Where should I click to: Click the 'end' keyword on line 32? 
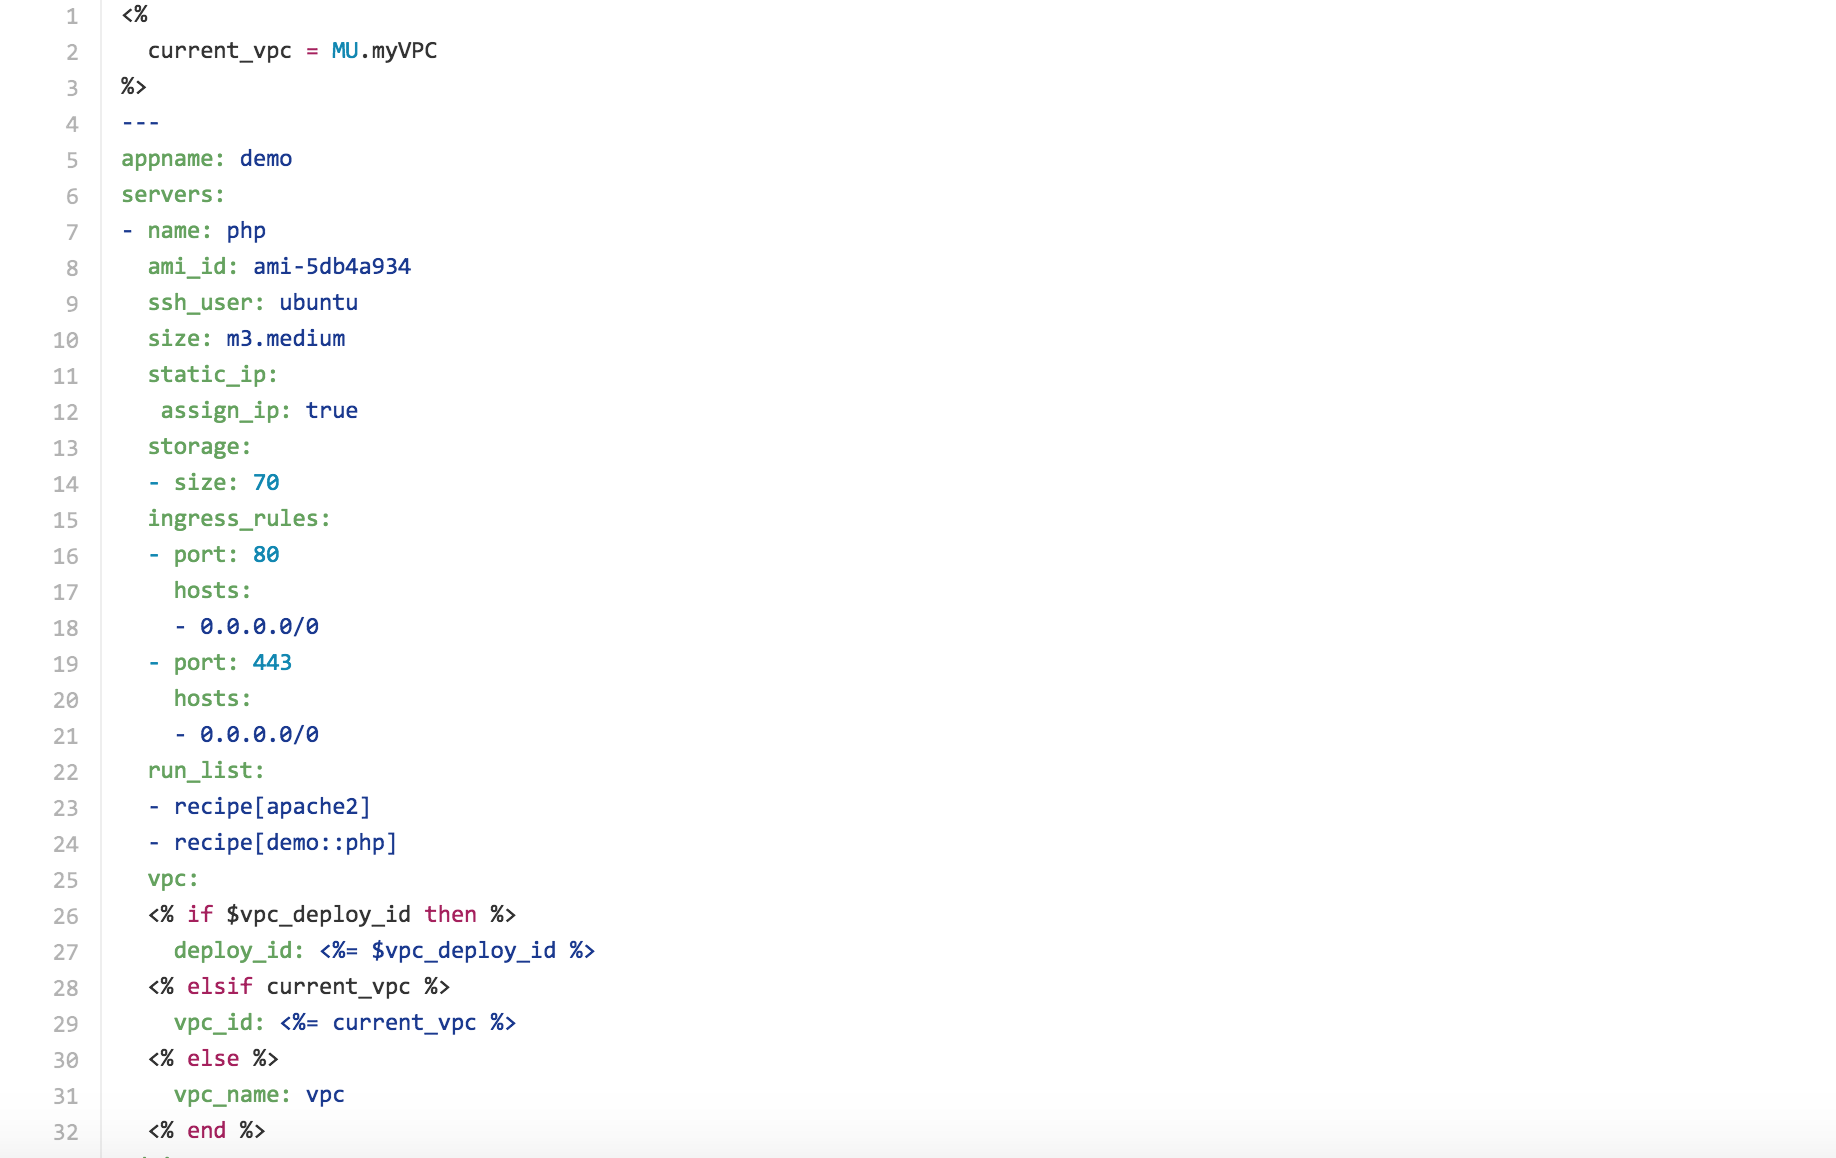click(x=207, y=1131)
